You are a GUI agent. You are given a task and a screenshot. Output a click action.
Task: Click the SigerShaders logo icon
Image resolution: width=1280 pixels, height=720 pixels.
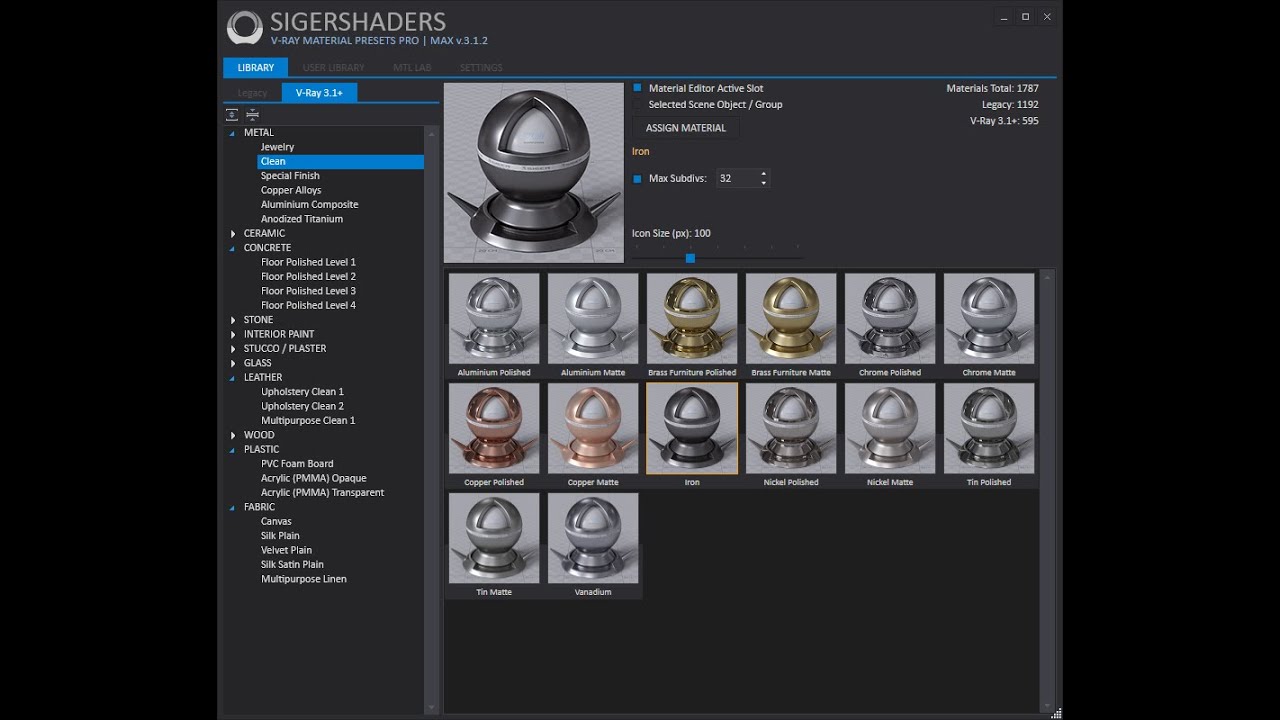(245, 28)
